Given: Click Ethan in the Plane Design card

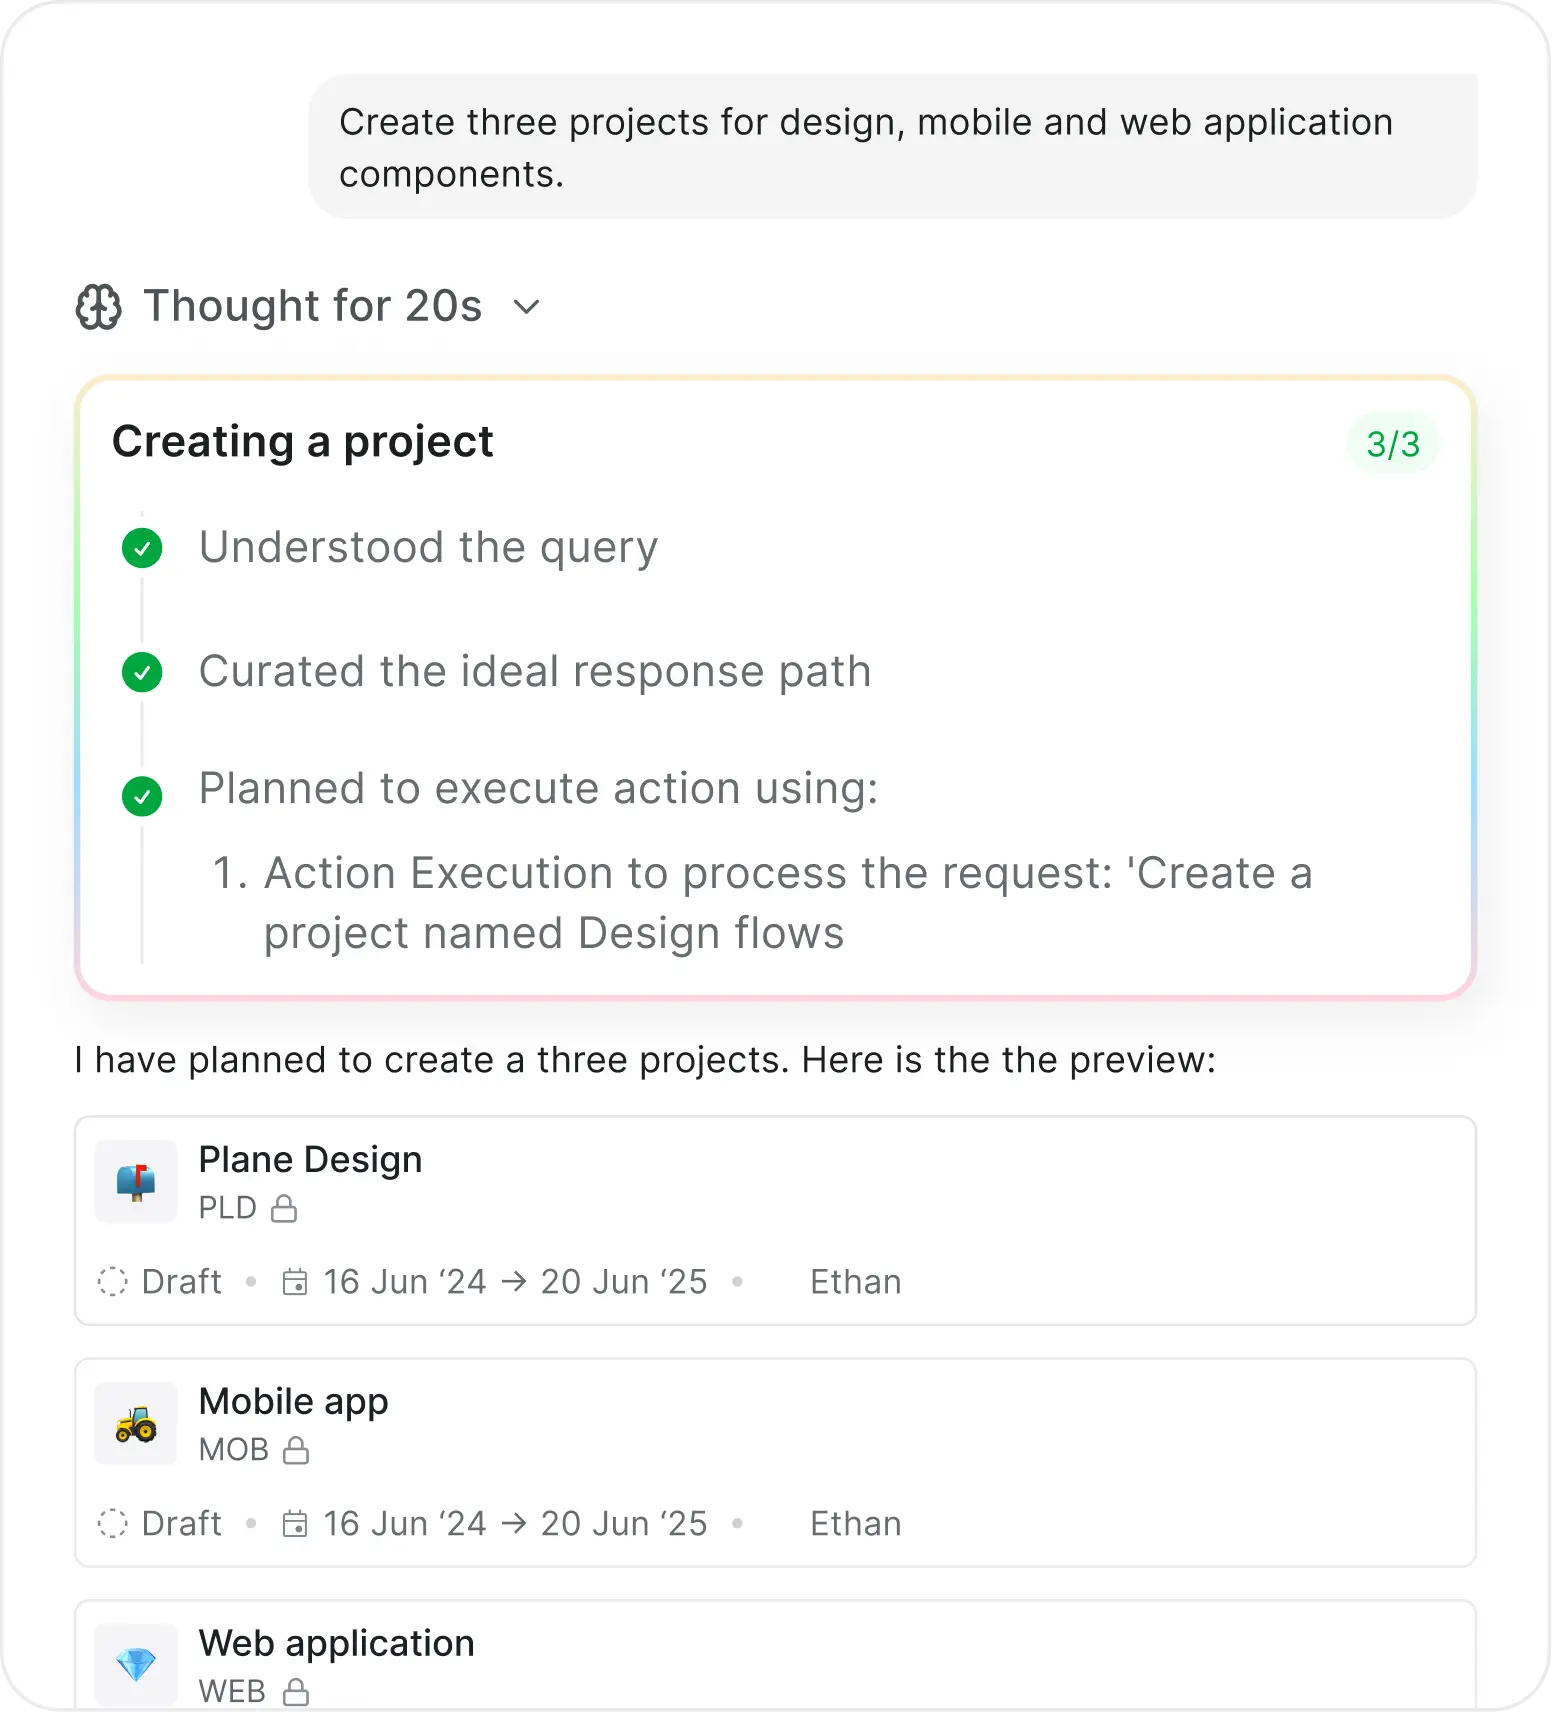Looking at the screenshot, I should click(x=855, y=1282).
